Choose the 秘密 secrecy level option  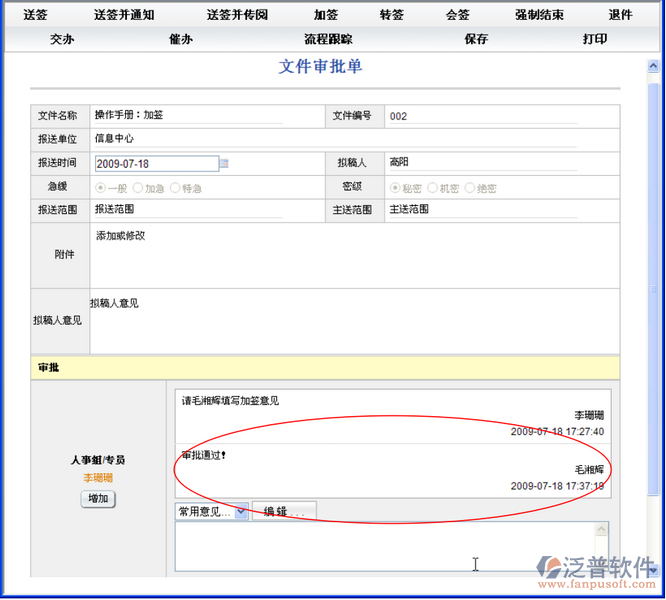[x=395, y=188]
